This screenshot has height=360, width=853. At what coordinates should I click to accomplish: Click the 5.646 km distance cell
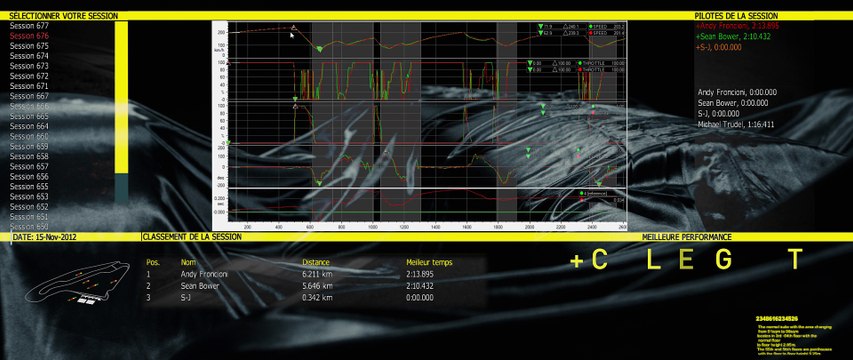317,286
